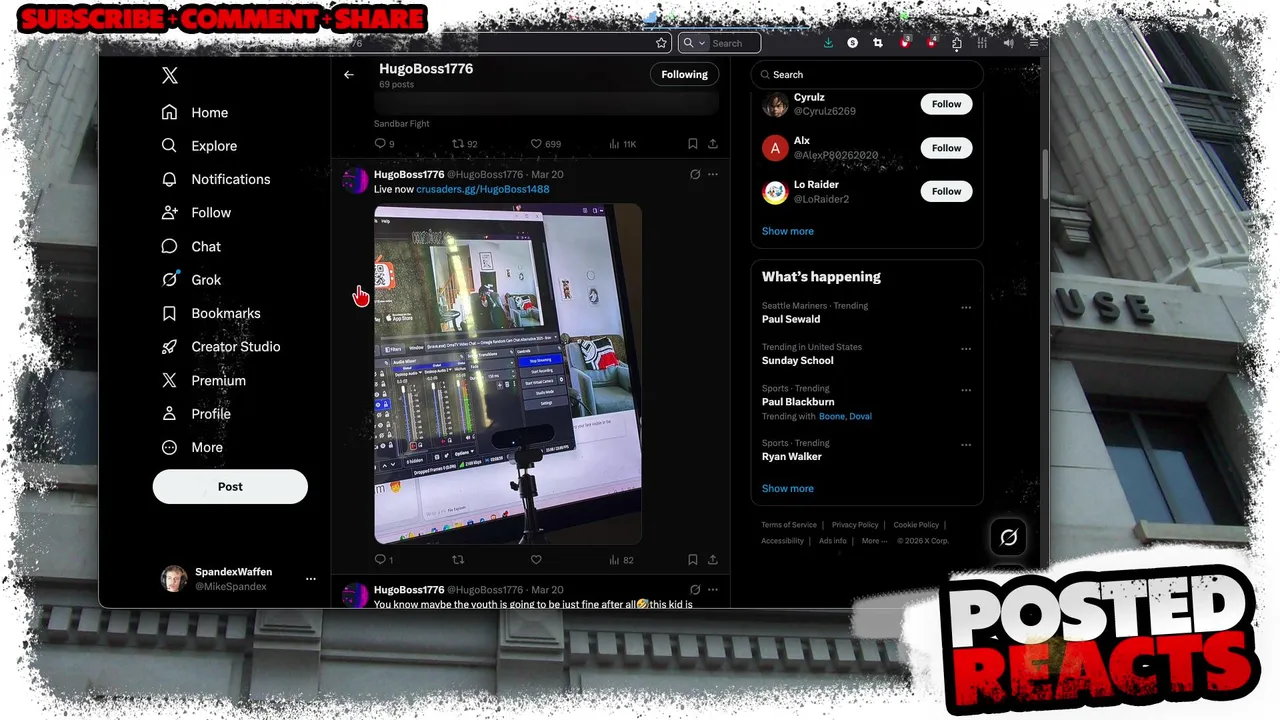Open the browser hamburger menu
This screenshot has width=1280, height=720.
pyautogui.click(x=1034, y=43)
